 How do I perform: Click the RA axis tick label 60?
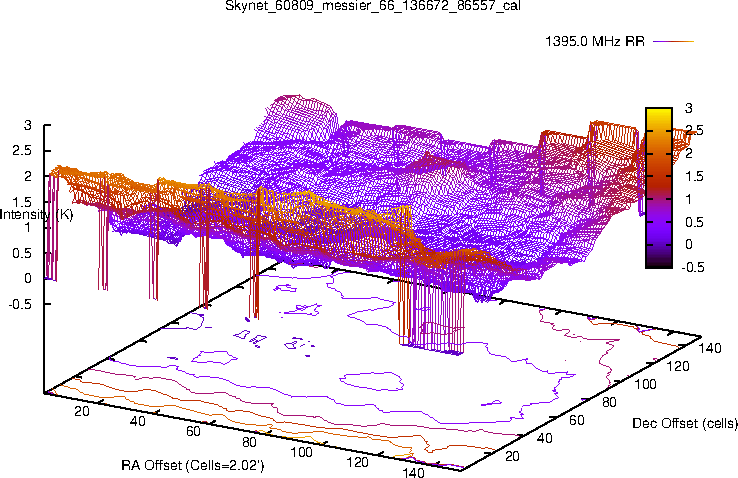click(x=193, y=431)
